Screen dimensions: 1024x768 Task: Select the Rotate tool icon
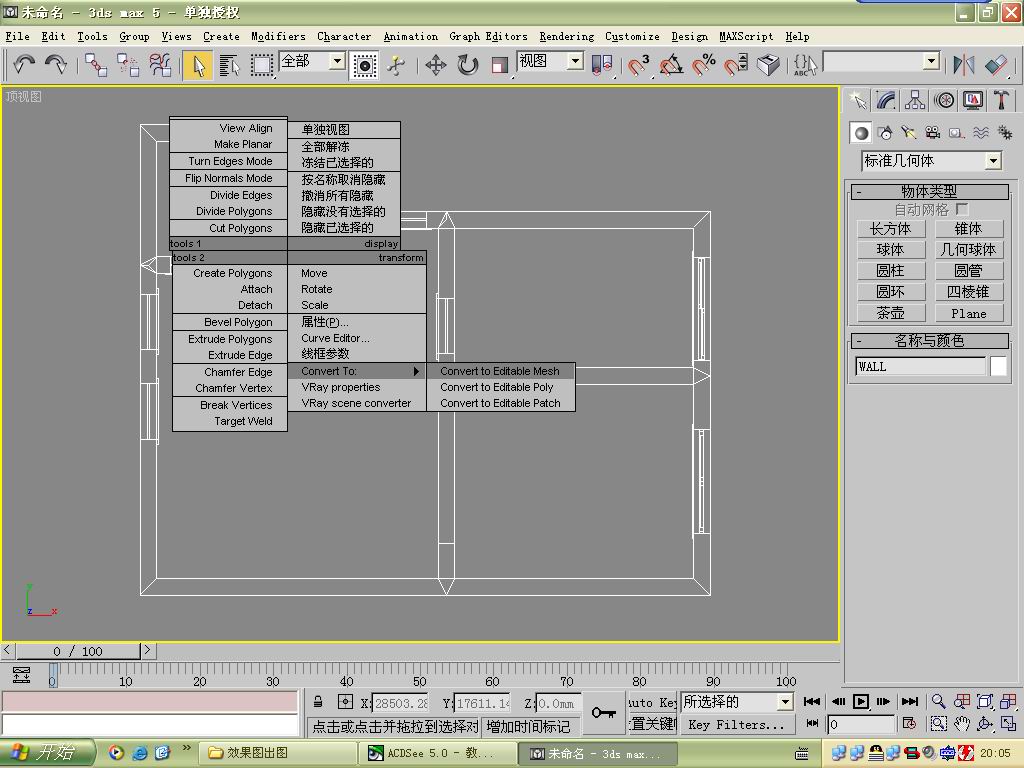coord(467,65)
